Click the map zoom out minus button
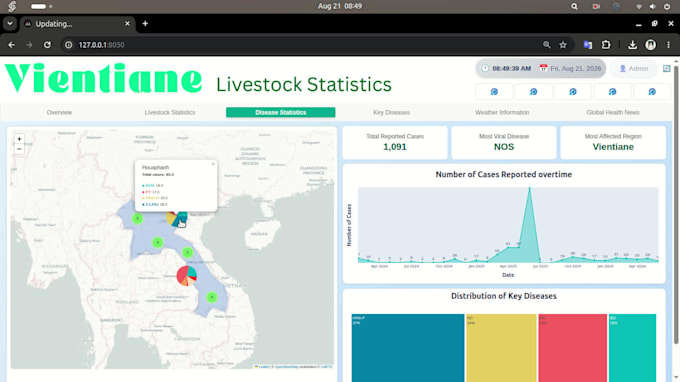This screenshot has height=382, width=680. [x=19, y=149]
